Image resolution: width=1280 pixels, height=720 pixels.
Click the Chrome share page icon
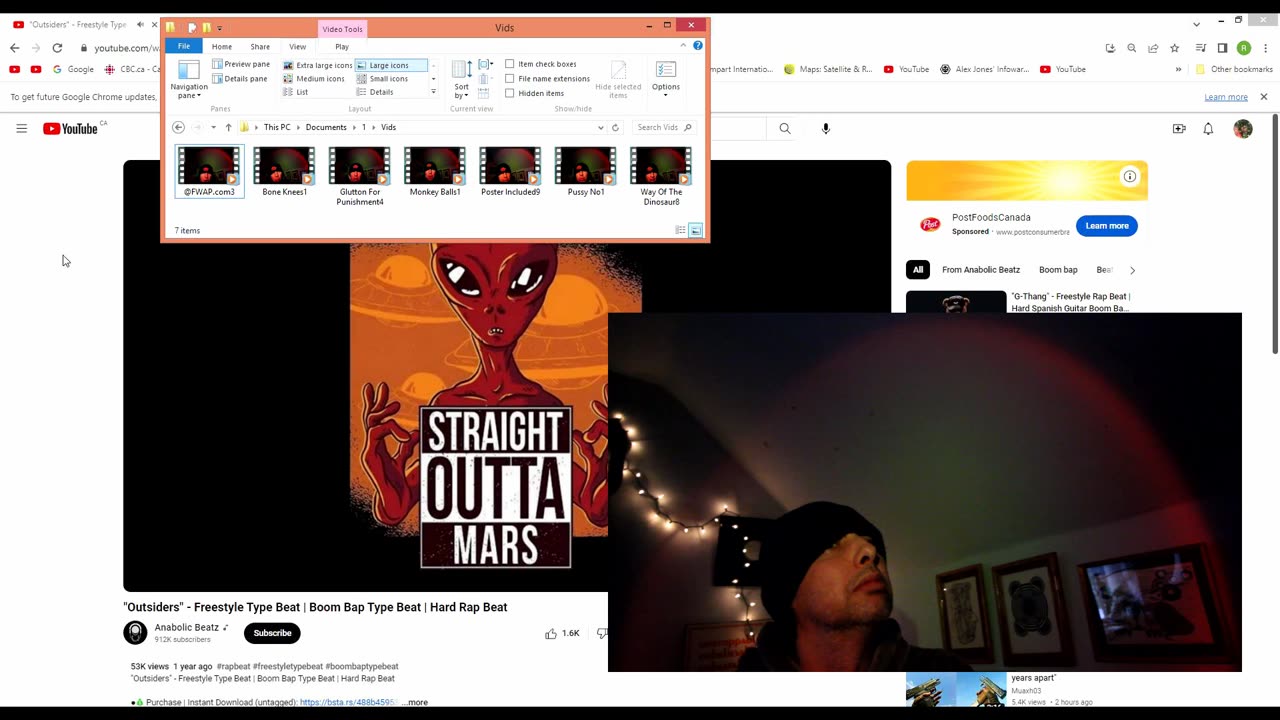point(1153,48)
